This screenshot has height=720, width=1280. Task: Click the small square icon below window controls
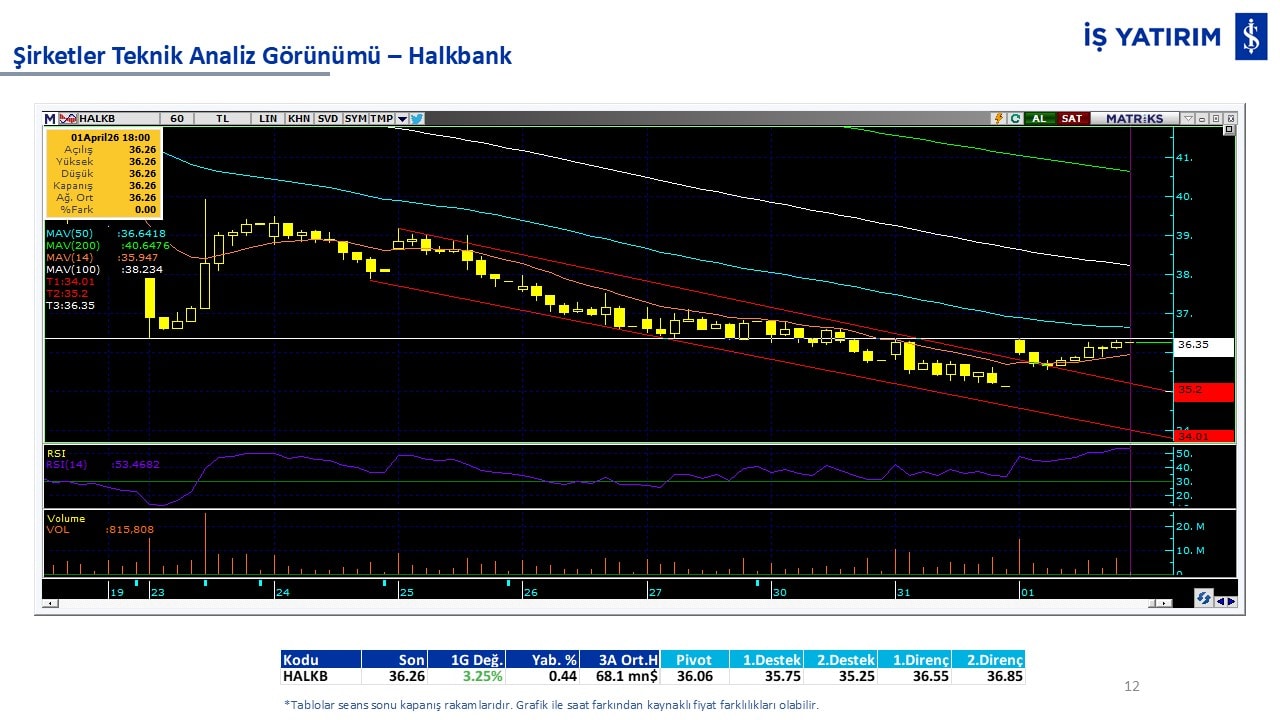(x=1229, y=130)
